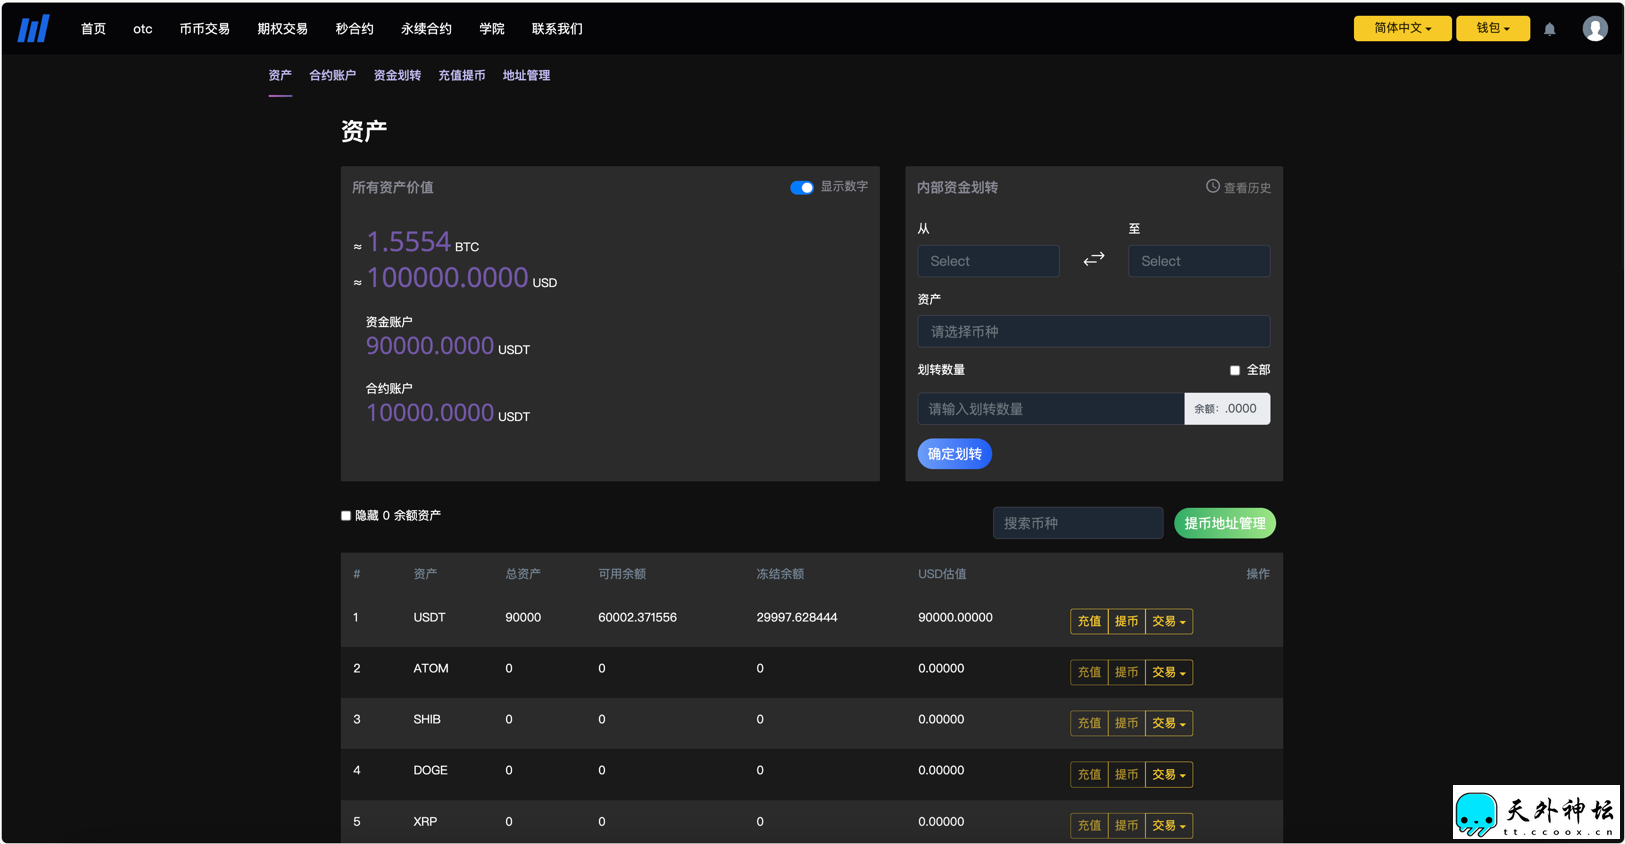1625x844 pixels.
Task: Open the 查看历史 link
Action: [x=1247, y=187]
